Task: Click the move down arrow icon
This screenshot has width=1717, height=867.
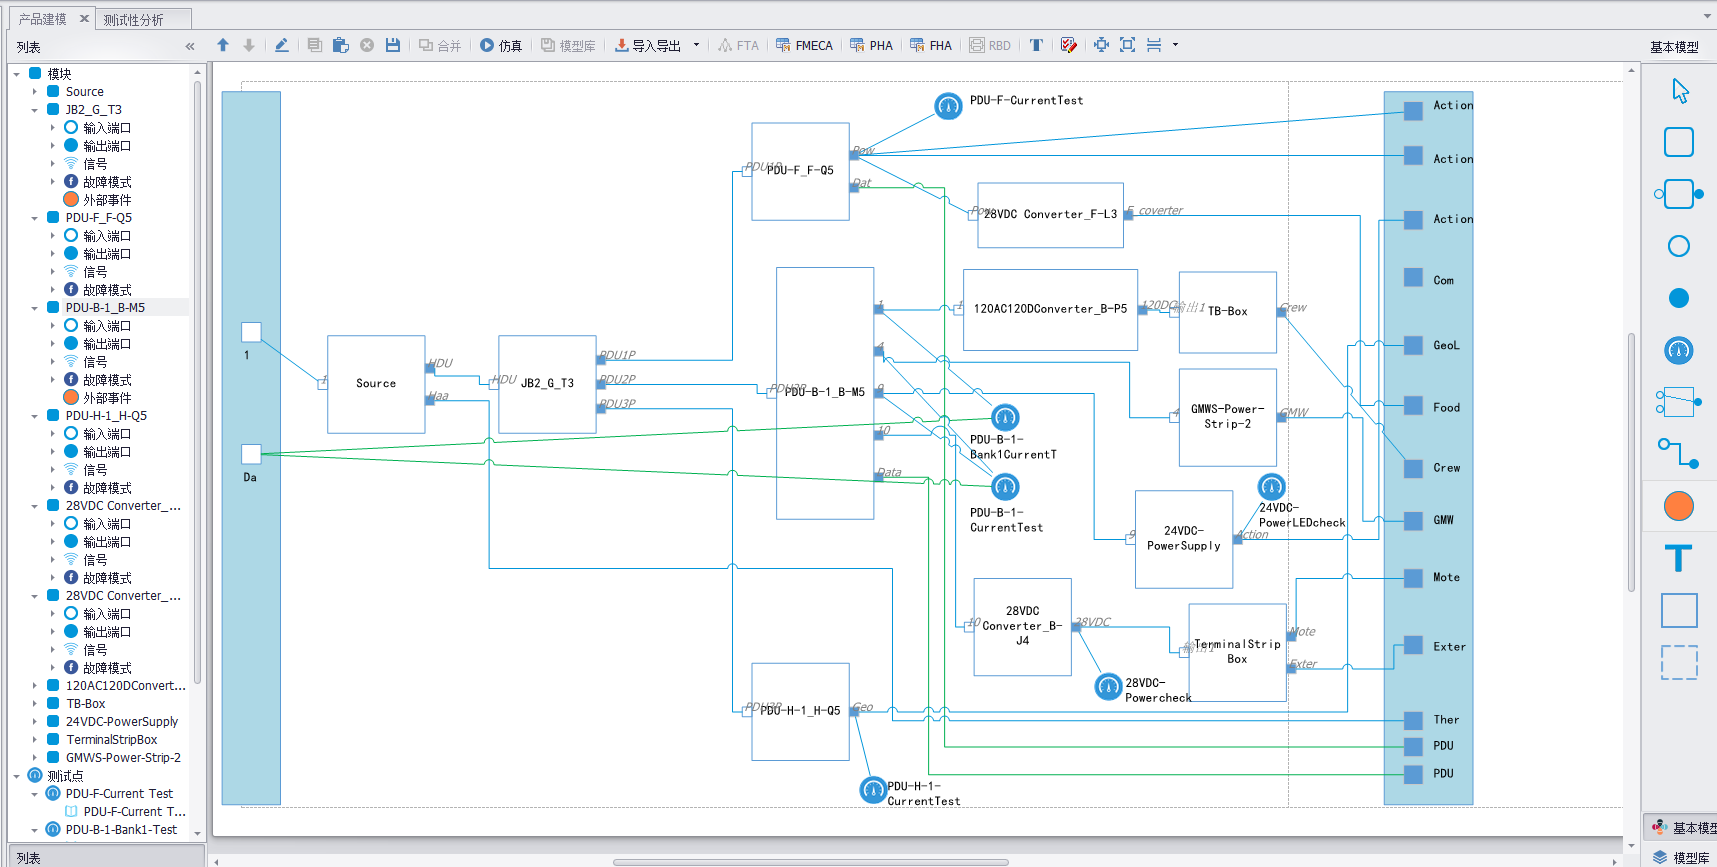Action: pyautogui.click(x=249, y=45)
